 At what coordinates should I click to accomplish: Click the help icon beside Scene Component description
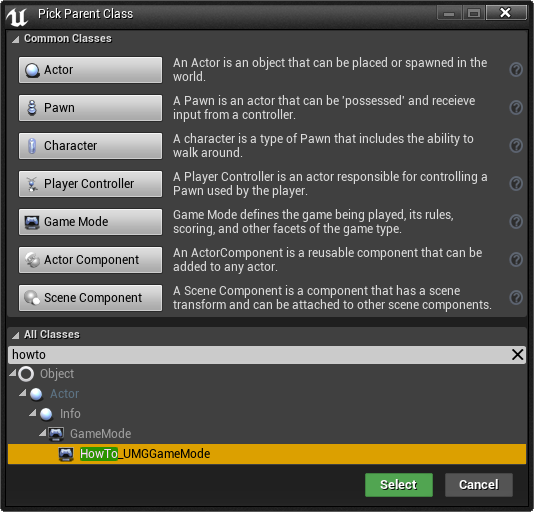tap(516, 298)
